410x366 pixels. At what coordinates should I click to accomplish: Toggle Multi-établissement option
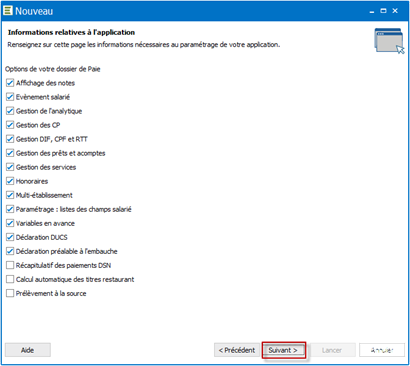(x=10, y=195)
